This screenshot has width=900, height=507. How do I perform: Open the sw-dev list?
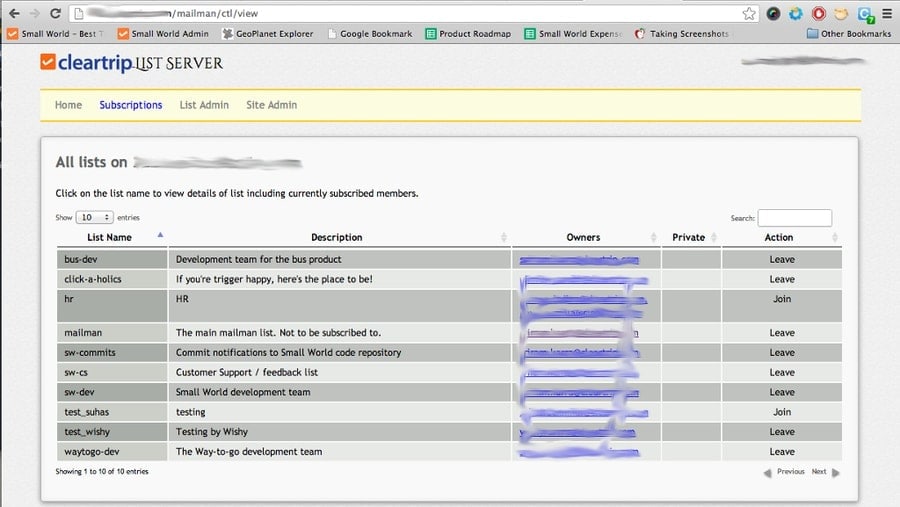pyautogui.click(x=79, y=392)
